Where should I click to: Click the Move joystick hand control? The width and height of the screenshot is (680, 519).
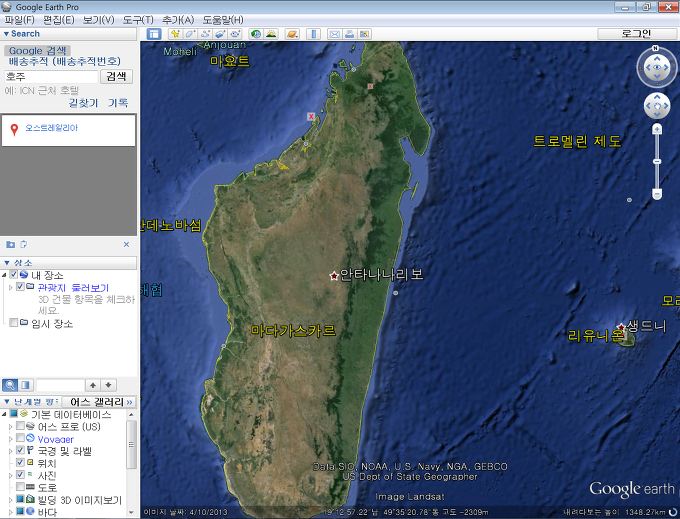point(657,105)
